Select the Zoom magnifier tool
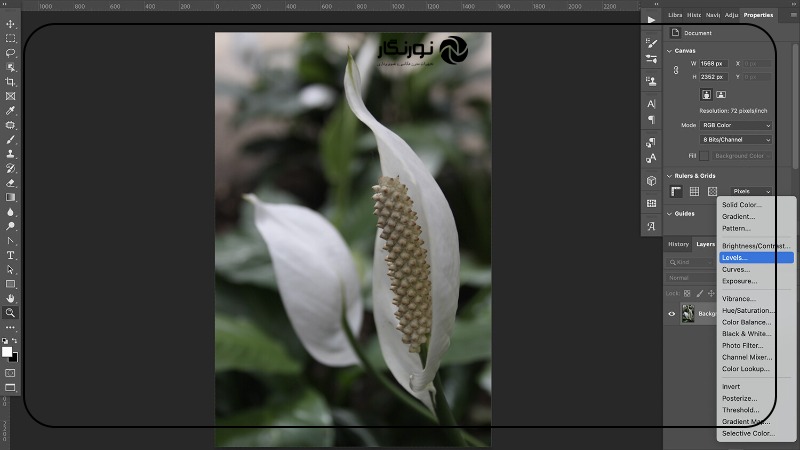 [x=11, y=313]
